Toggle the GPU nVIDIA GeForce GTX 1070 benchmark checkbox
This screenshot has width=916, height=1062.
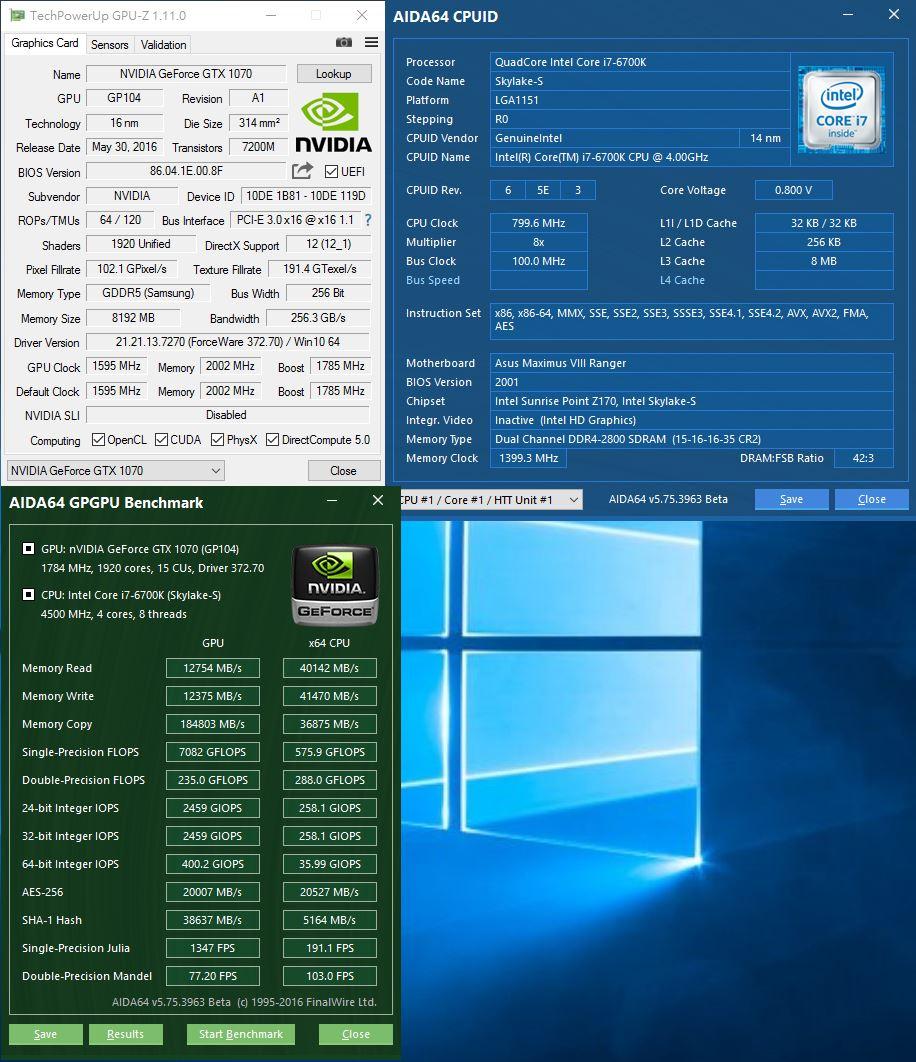[x=28, y=549]
